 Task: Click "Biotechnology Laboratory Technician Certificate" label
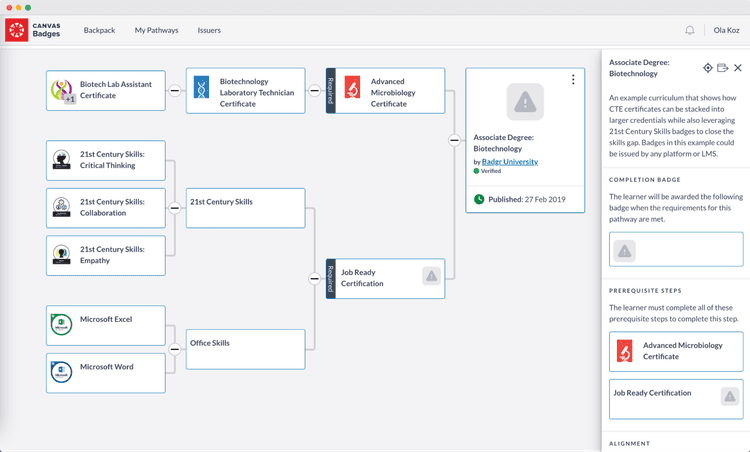coord(257,92)
